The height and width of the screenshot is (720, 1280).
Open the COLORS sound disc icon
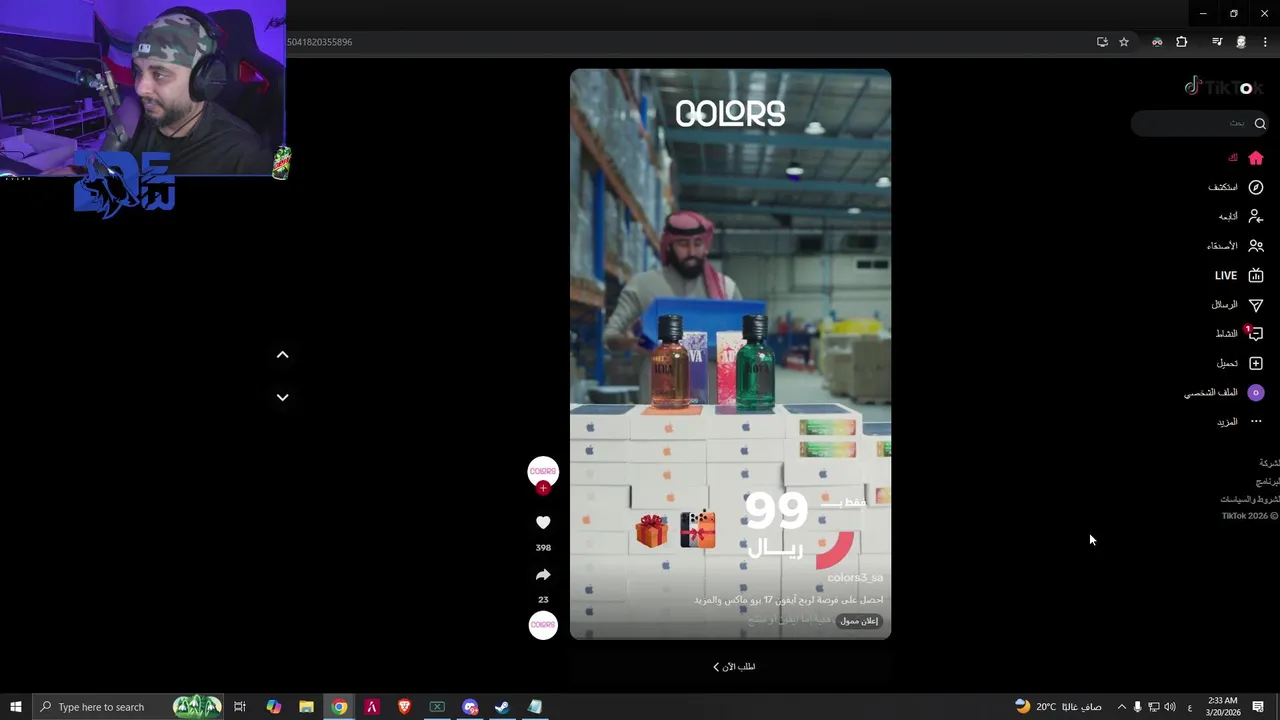[x=543, y=625]
